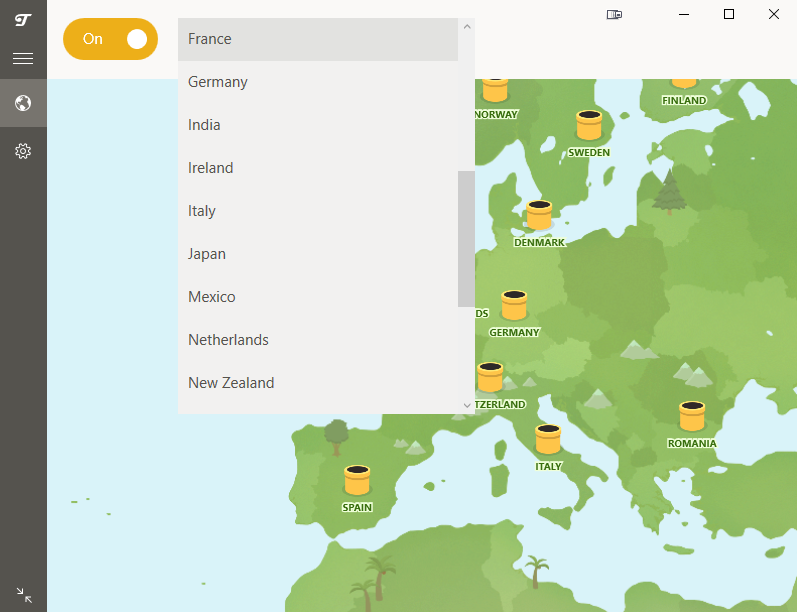Screen dimensions: 797x612
Task: Maximize the TunnelBear window
Action: click(729, 14)
